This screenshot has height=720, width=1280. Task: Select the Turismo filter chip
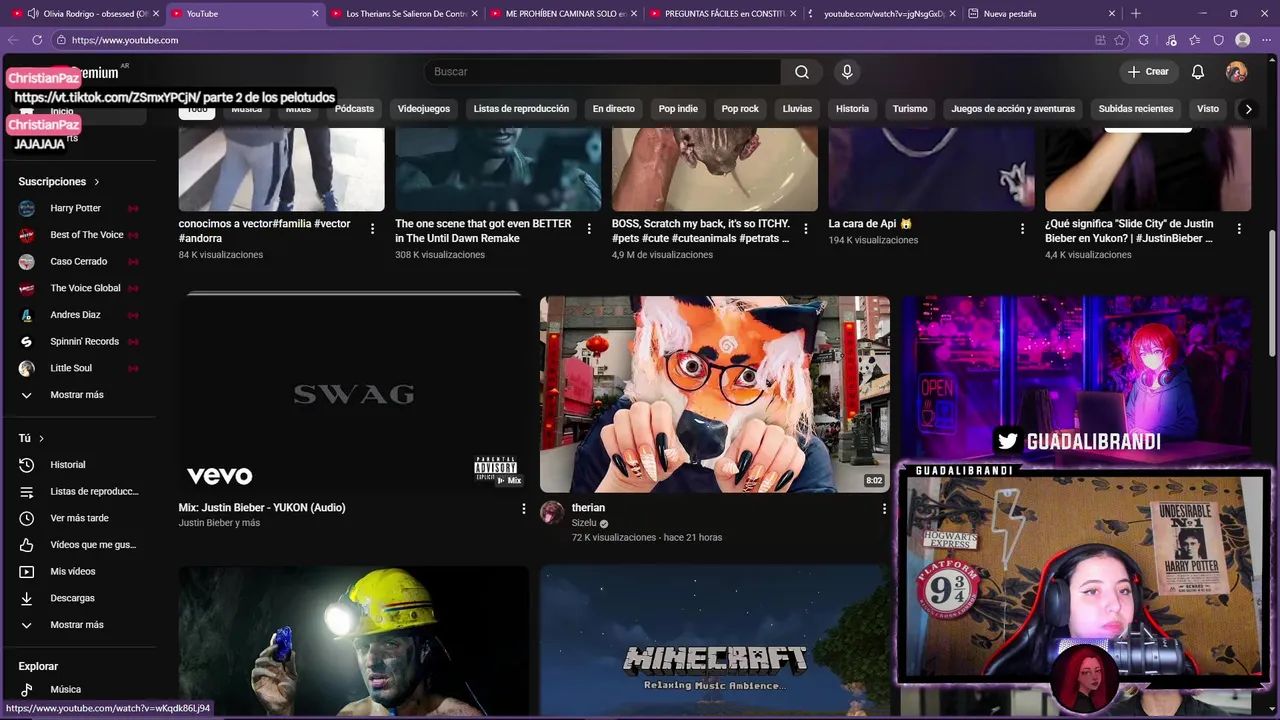[x=910, y=109]
